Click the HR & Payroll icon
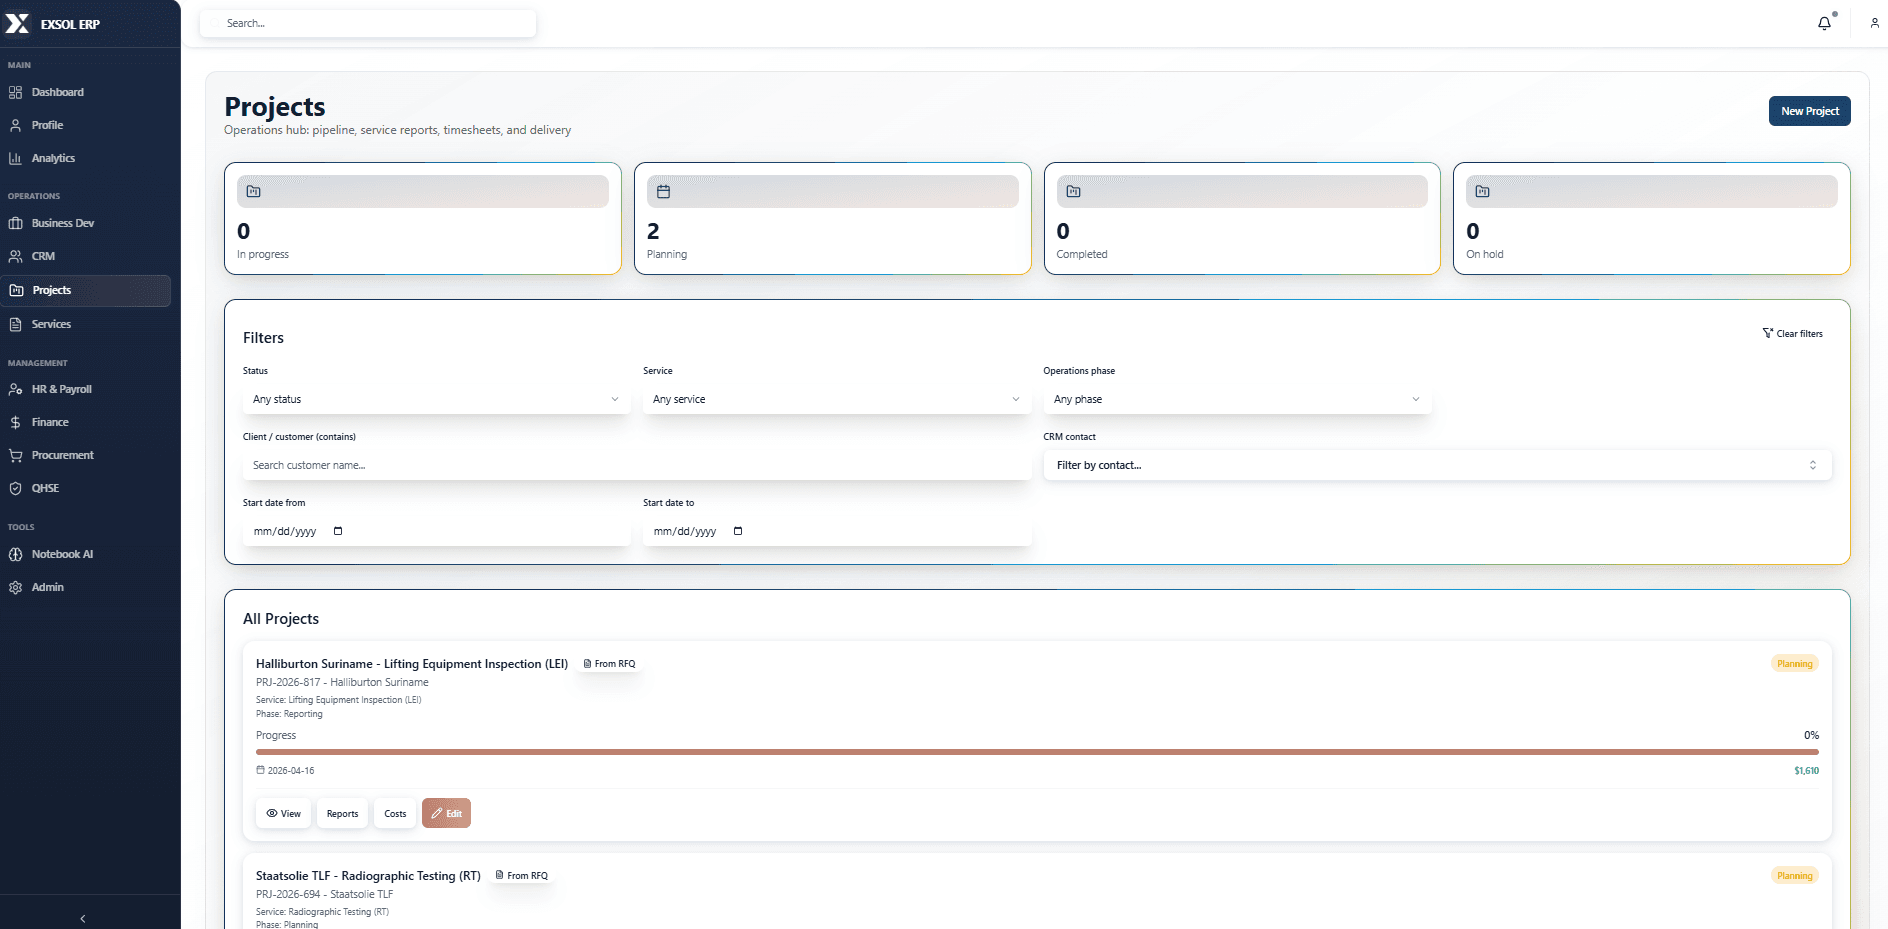The height and width of the screenshot is (929, 1888). click(x=15, y=389)
